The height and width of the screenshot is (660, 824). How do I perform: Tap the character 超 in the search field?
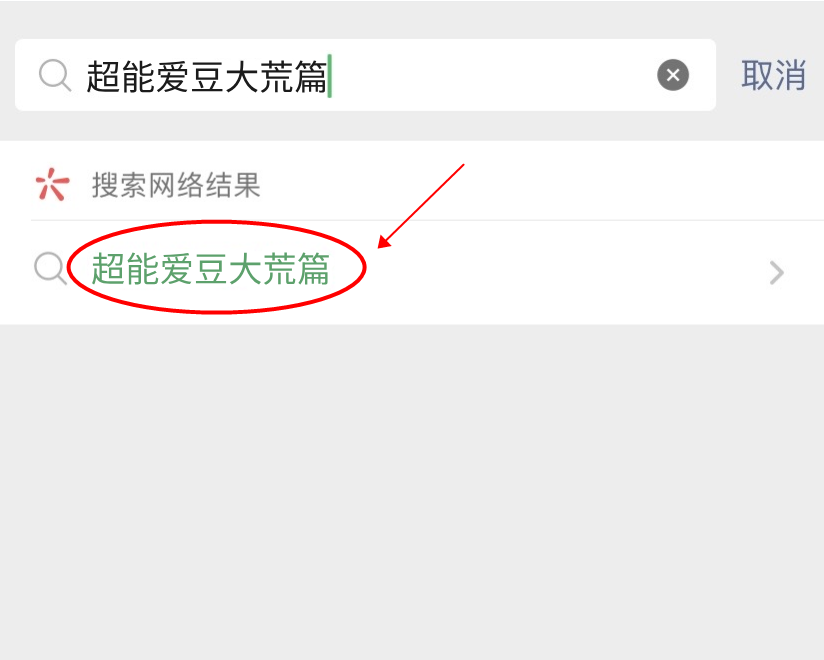pos(103,76)
